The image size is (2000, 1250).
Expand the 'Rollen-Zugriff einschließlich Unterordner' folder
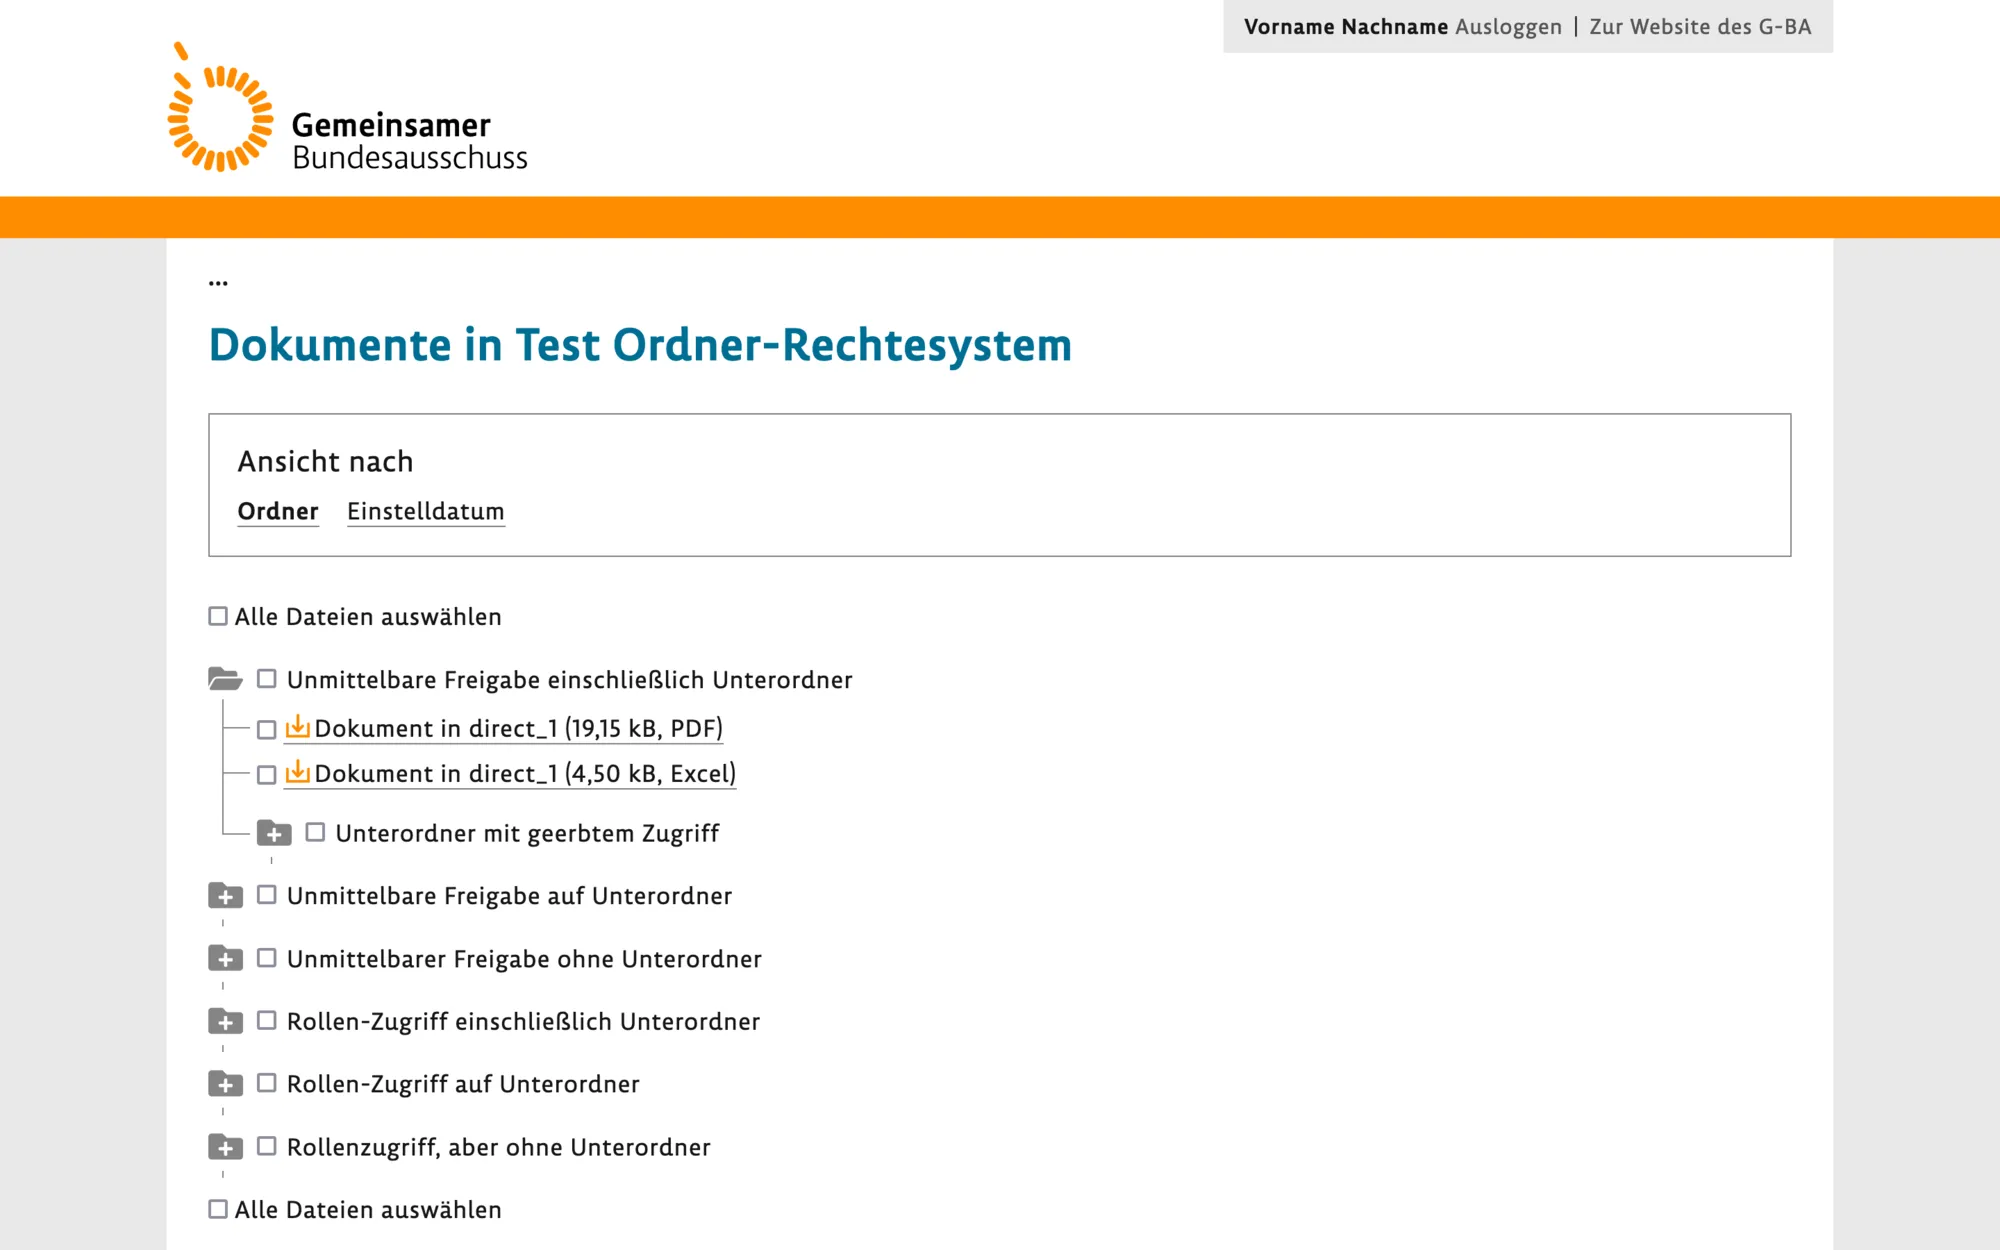pyautogui.click(x=229, y=1022)
